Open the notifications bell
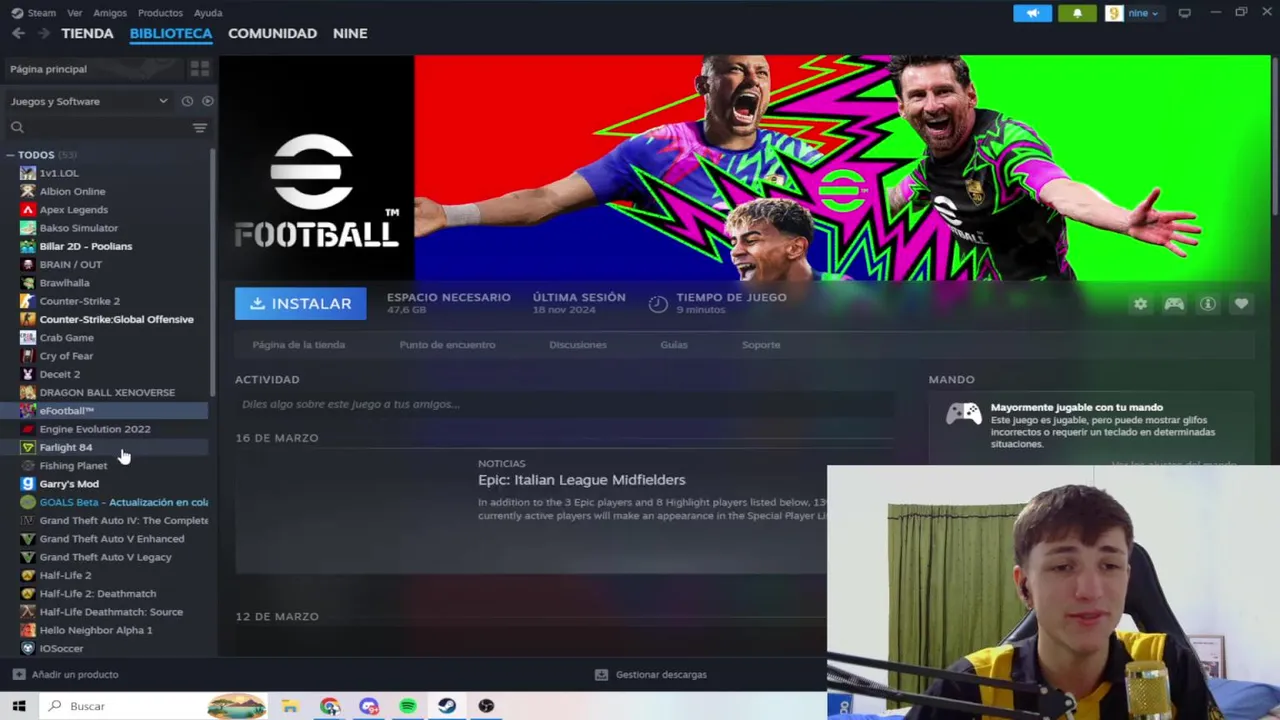Viewport: 1280px width, 720px height. click(x=1077, y=13)
